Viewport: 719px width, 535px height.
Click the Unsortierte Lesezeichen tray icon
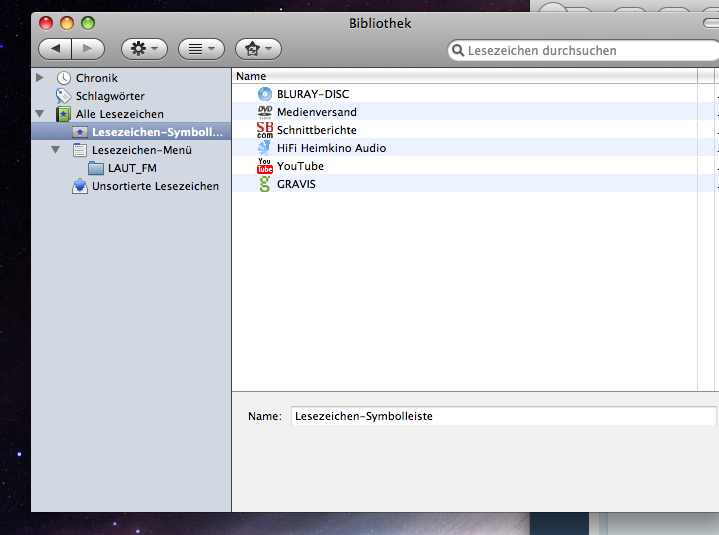[80, 186]
